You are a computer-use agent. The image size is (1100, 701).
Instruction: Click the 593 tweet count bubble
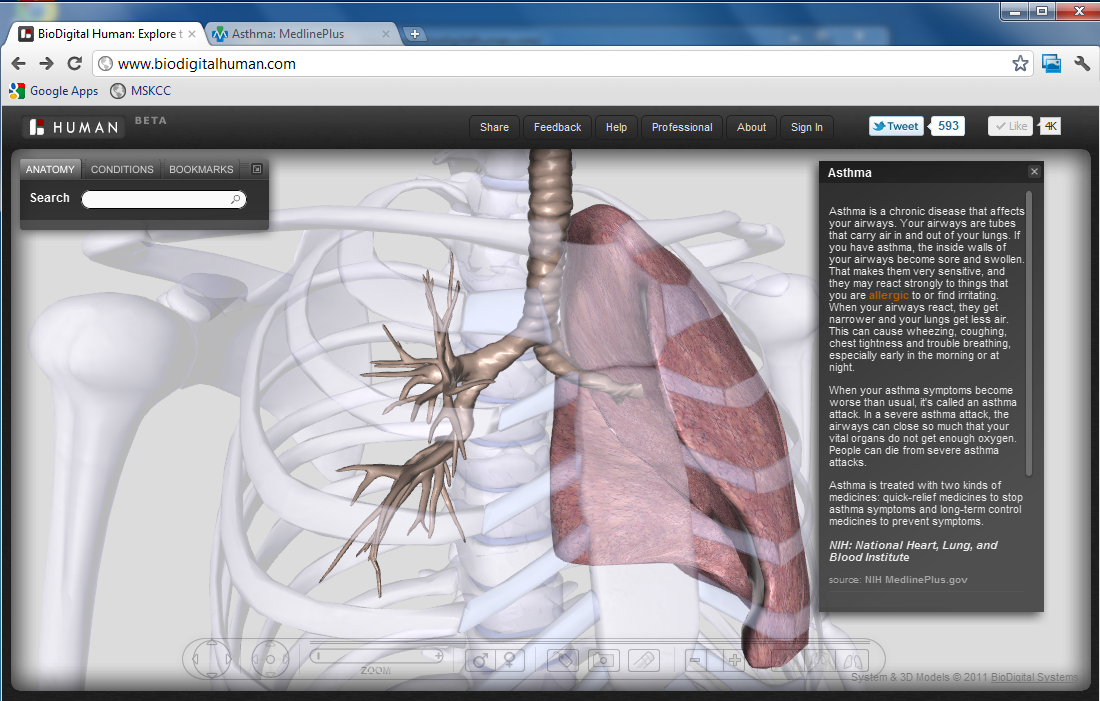(947, 126)
